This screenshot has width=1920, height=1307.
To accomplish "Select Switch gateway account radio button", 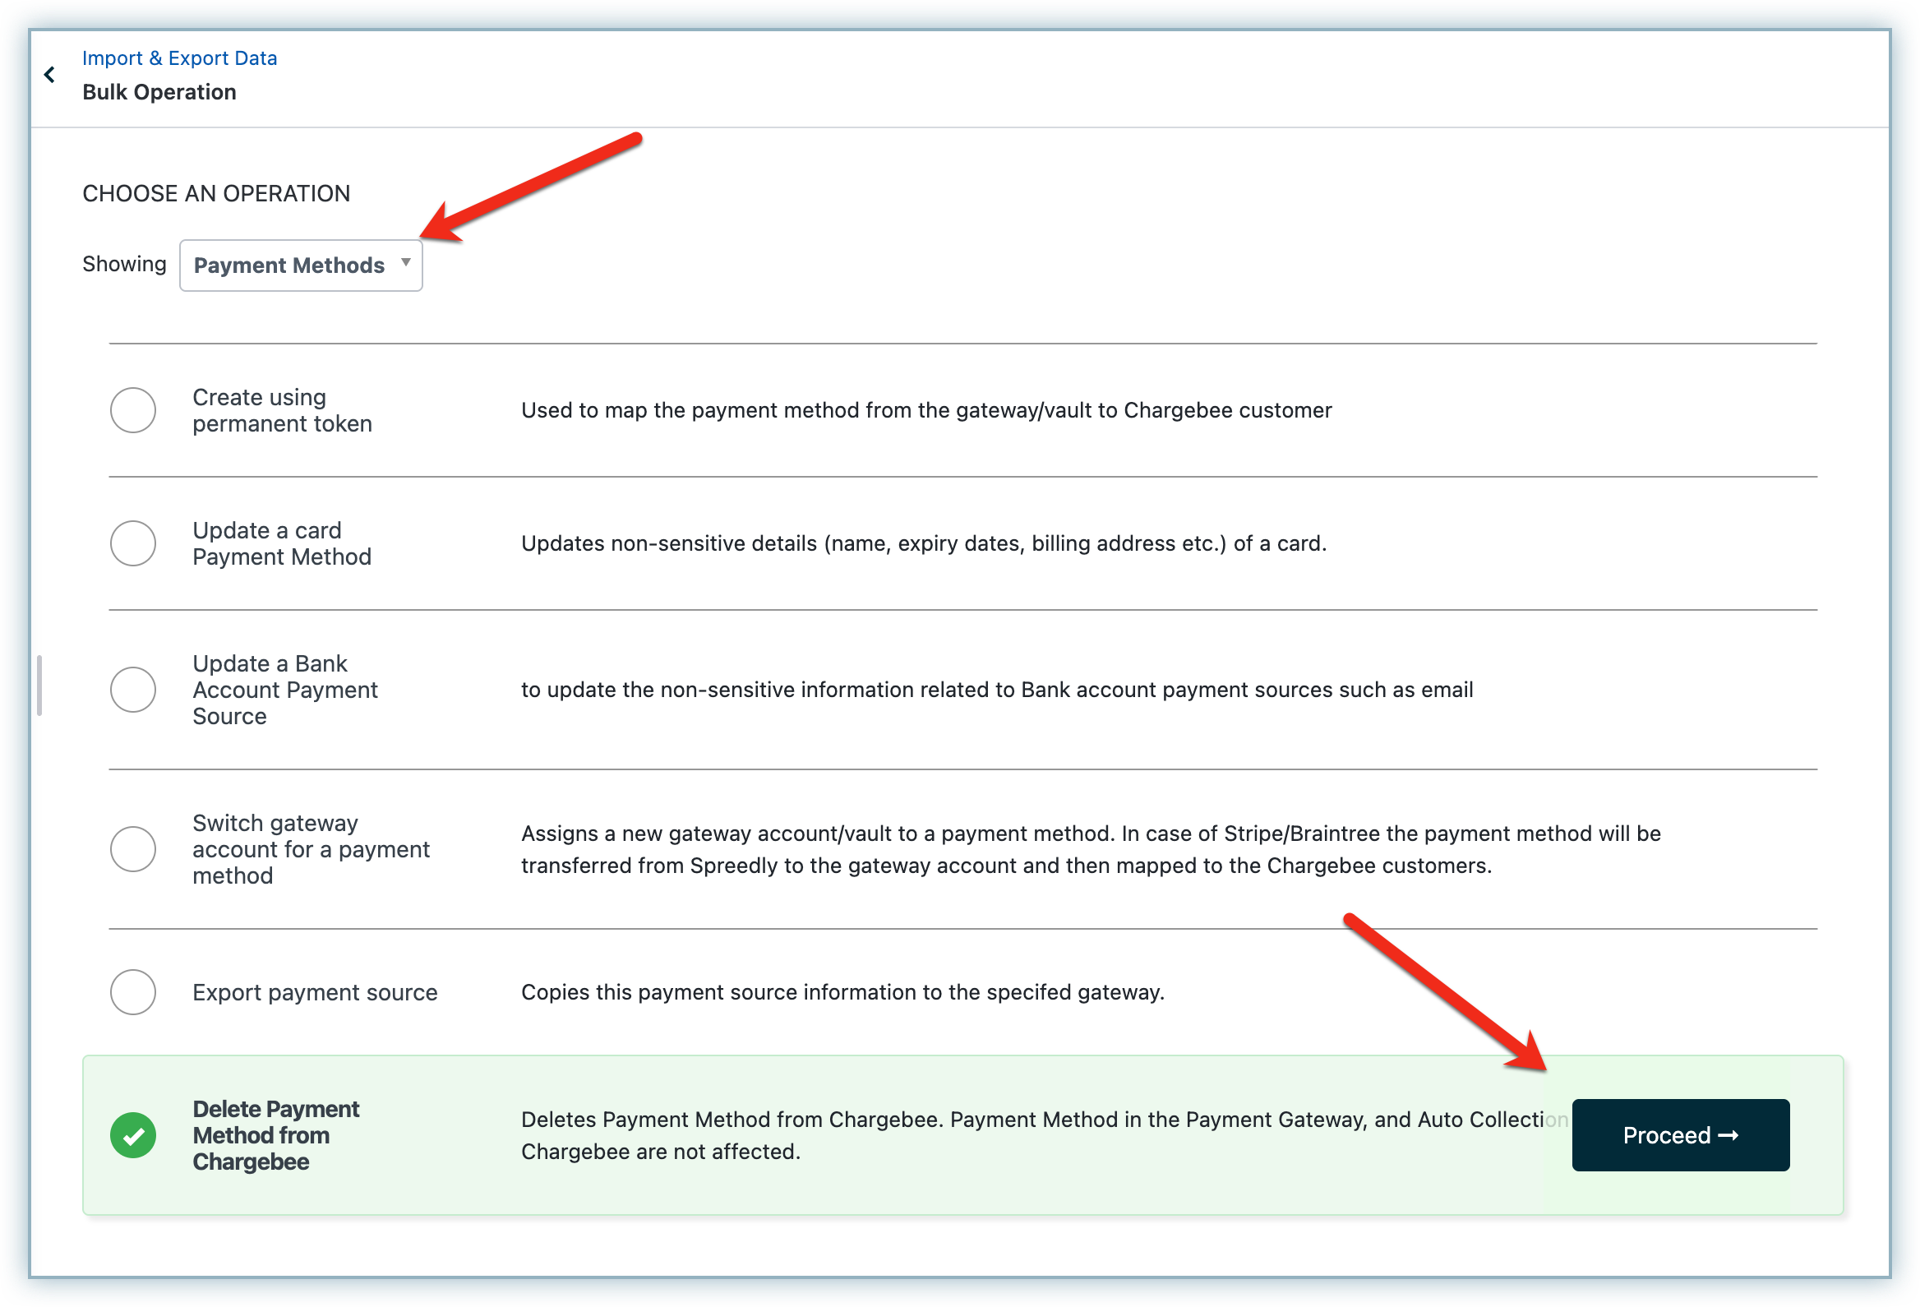I will (133, 849).
